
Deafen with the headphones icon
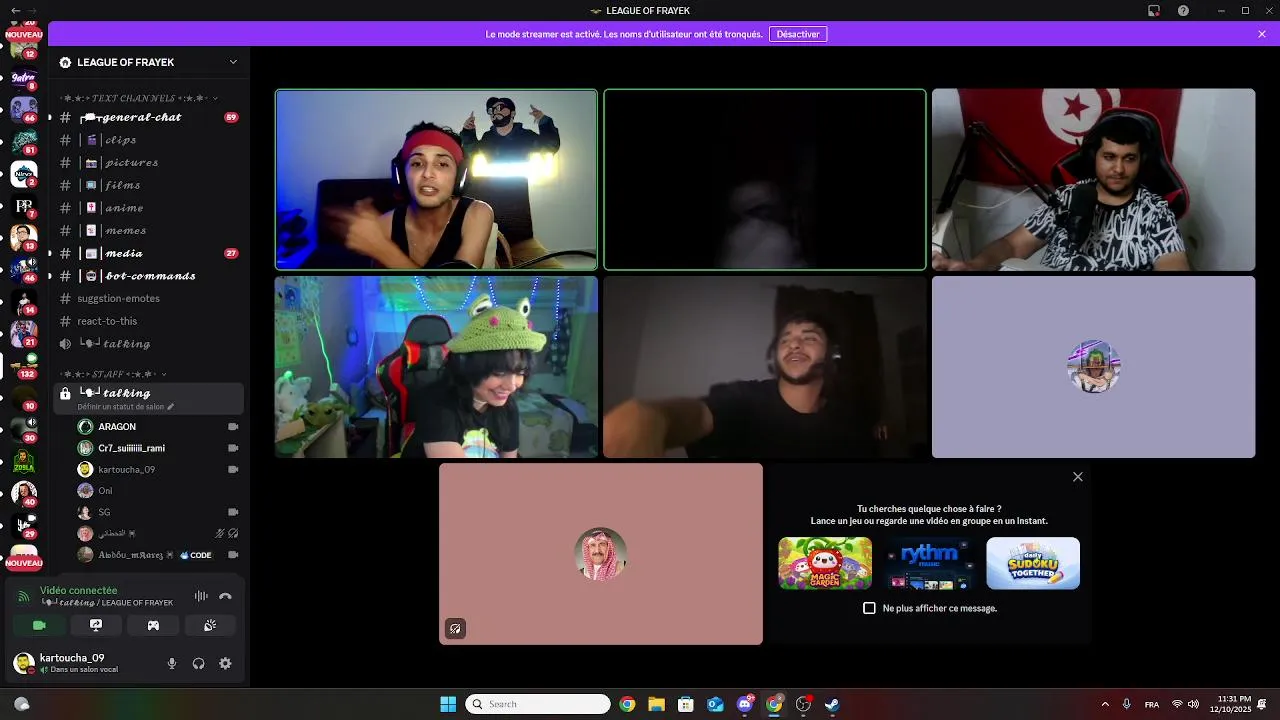pyautogui.click(x=198, y=663)
